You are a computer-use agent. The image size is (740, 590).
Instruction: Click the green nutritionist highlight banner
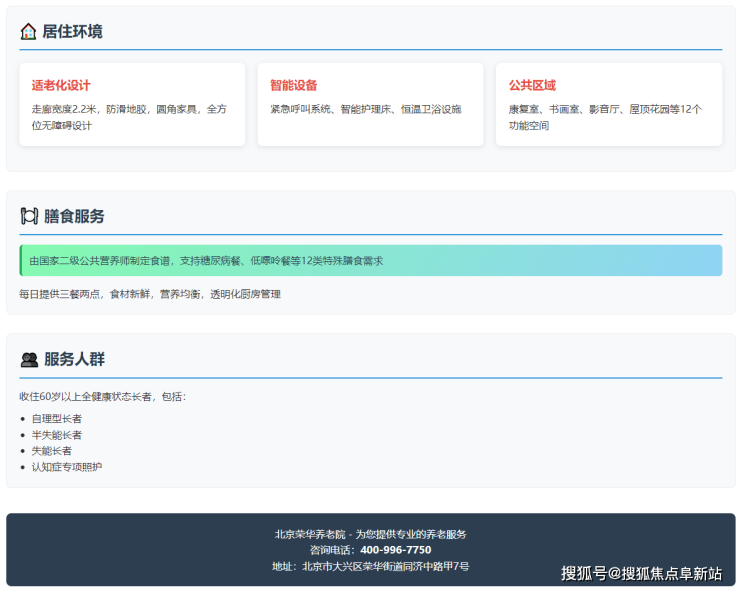pyautogui.click(x=371, y=260)
